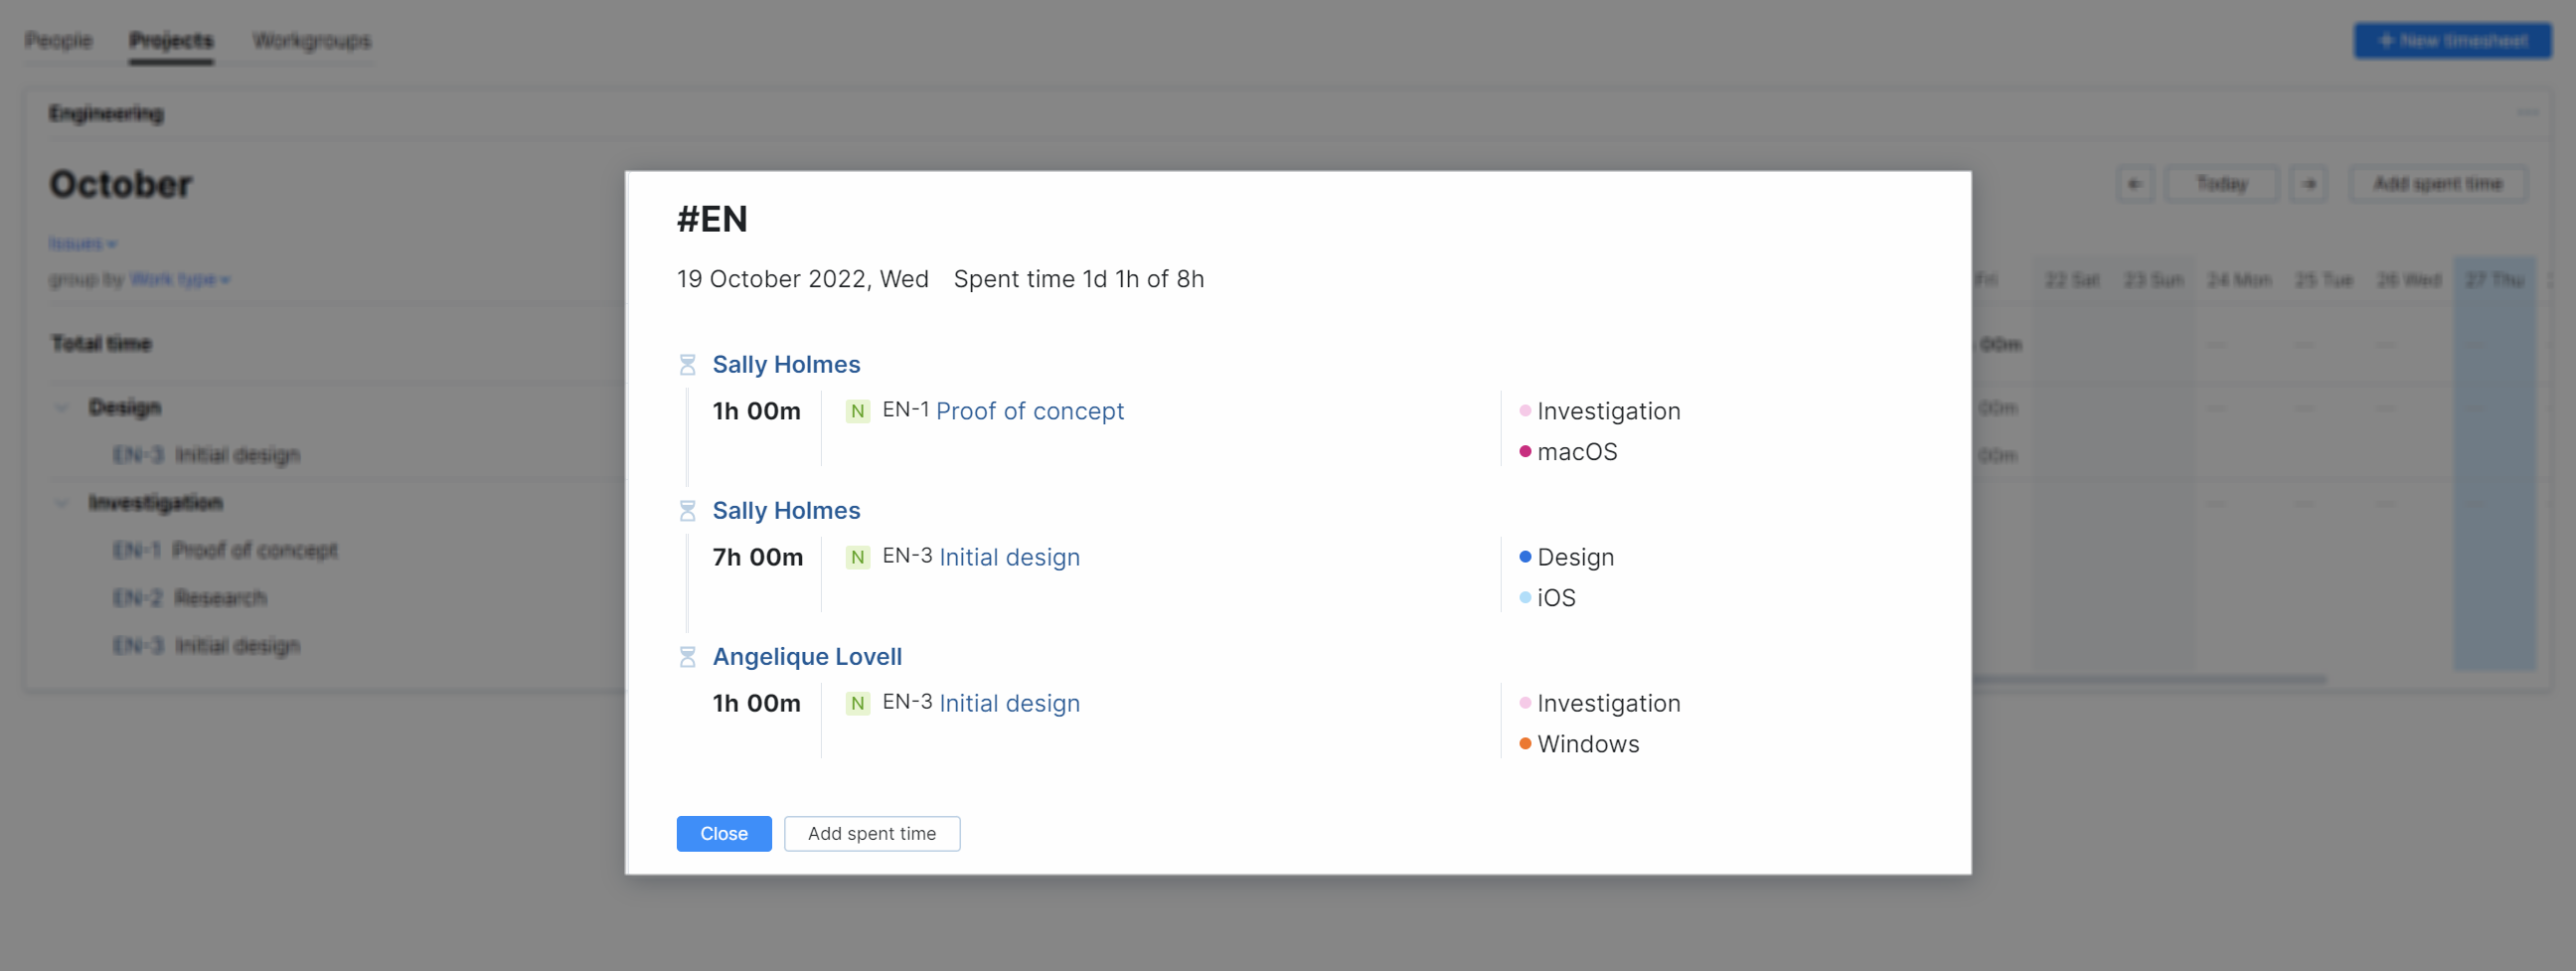Click the 27 Thu column header
Screen dimensions: 2576x971
click(2494, 280)
